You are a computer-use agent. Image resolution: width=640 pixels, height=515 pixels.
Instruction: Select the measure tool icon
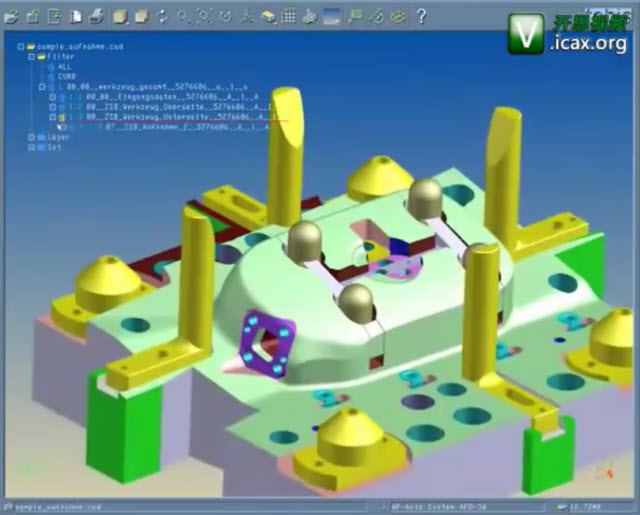[377, 17]
